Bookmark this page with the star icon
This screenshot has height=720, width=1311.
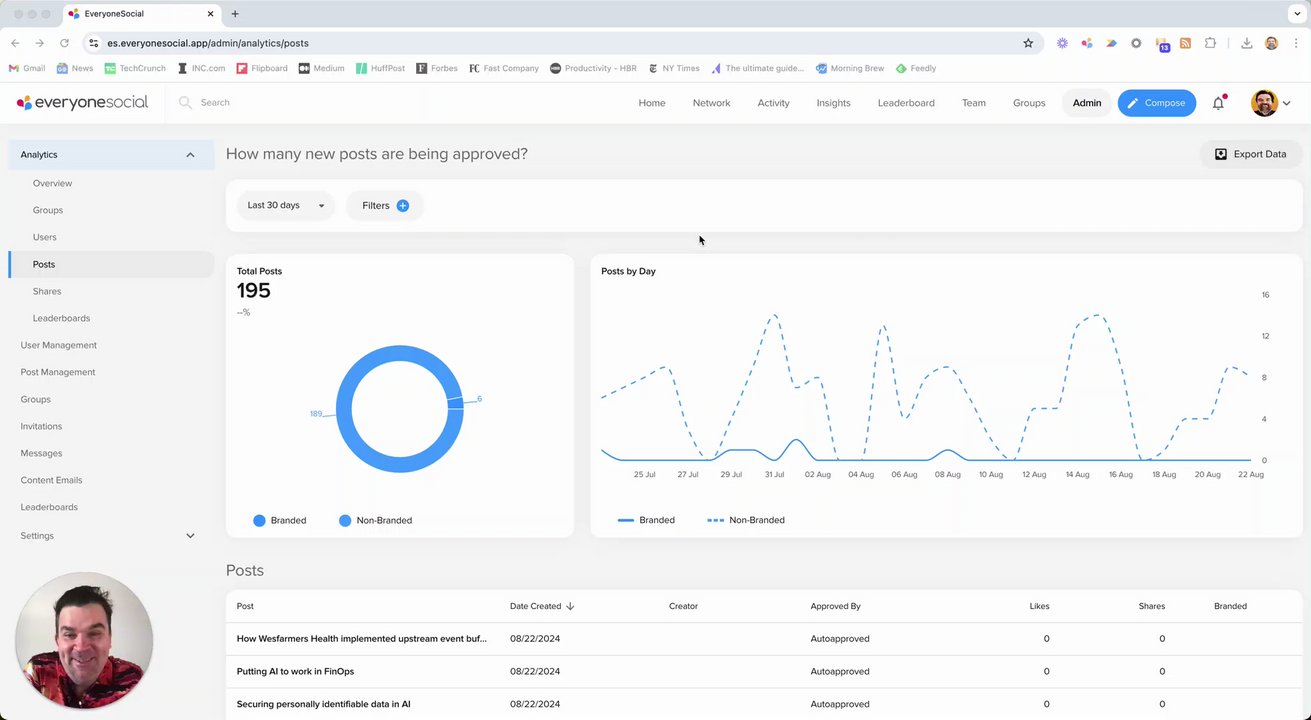[x=1028, y=43]
